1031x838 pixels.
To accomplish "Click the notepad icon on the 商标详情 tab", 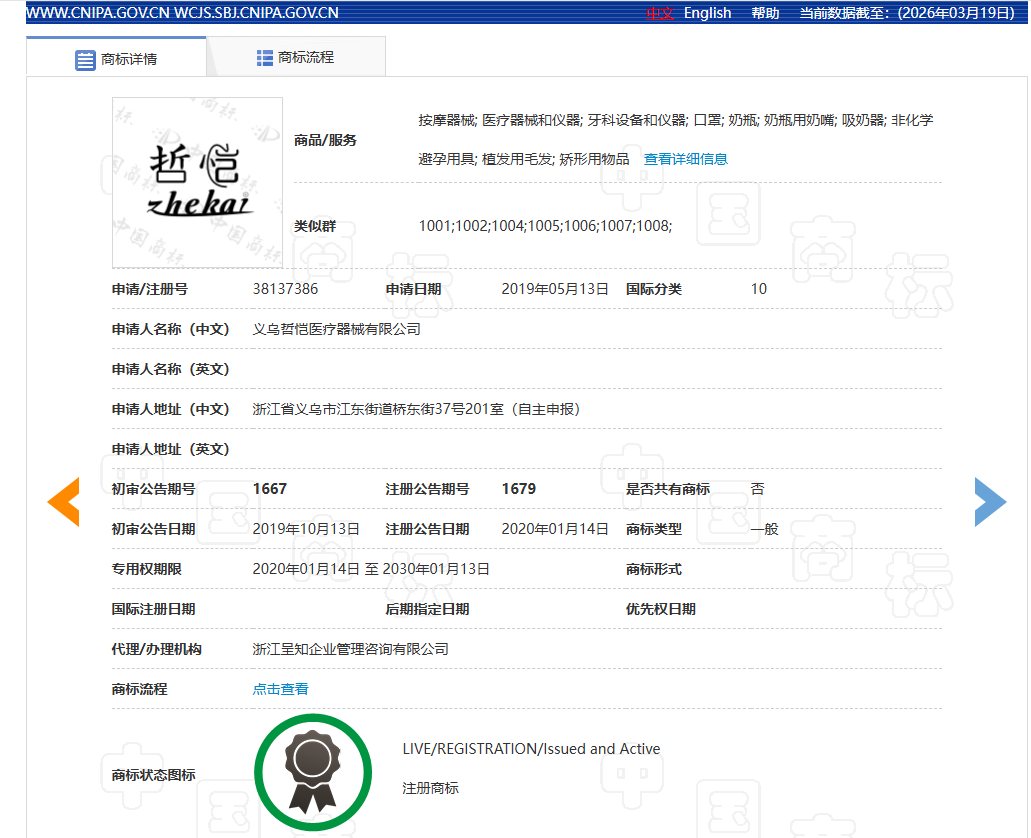I will [x=86, y=58].
